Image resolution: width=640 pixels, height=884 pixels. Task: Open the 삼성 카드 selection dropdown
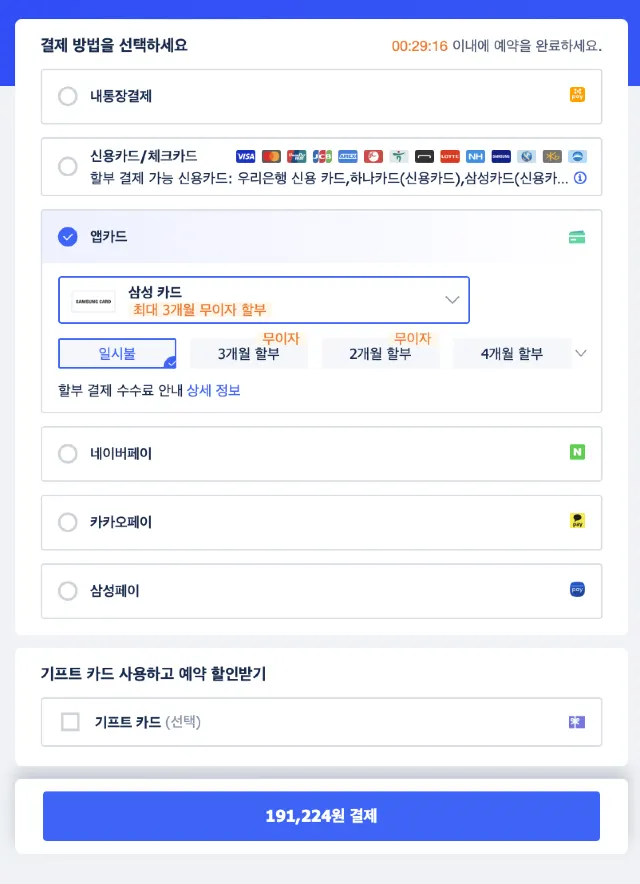point(264,300)
